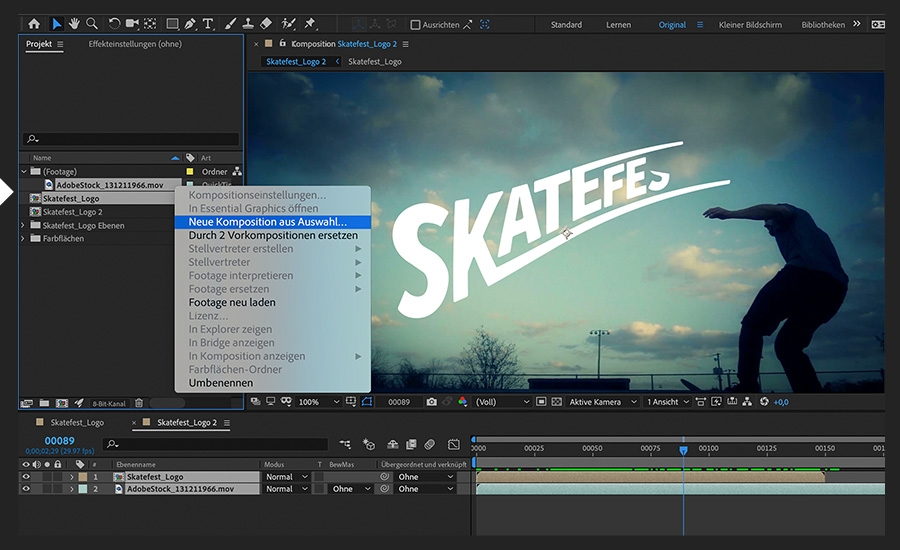Expand the Skatefest_Logo Ebenen folder

24,226
